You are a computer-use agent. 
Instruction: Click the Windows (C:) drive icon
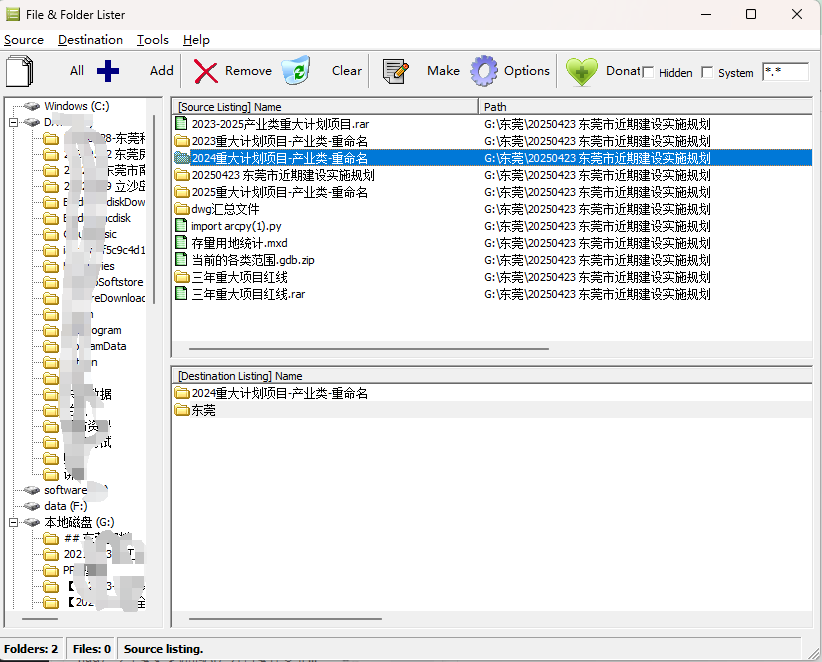[32, 106]
